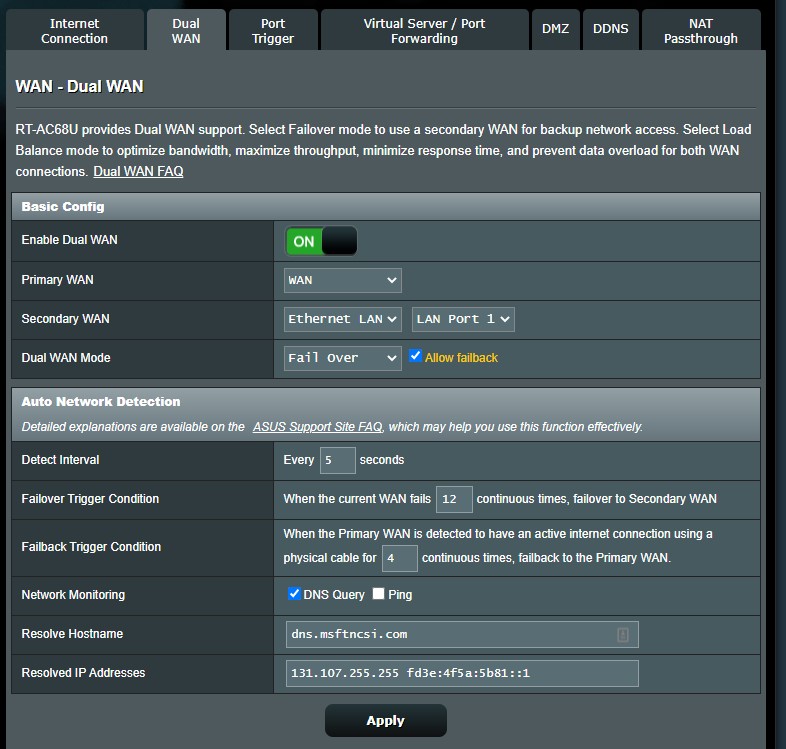Screen dimensions: 786x749
Task: Uncheck the Allow failback checkbox
Action: (415, 356)
